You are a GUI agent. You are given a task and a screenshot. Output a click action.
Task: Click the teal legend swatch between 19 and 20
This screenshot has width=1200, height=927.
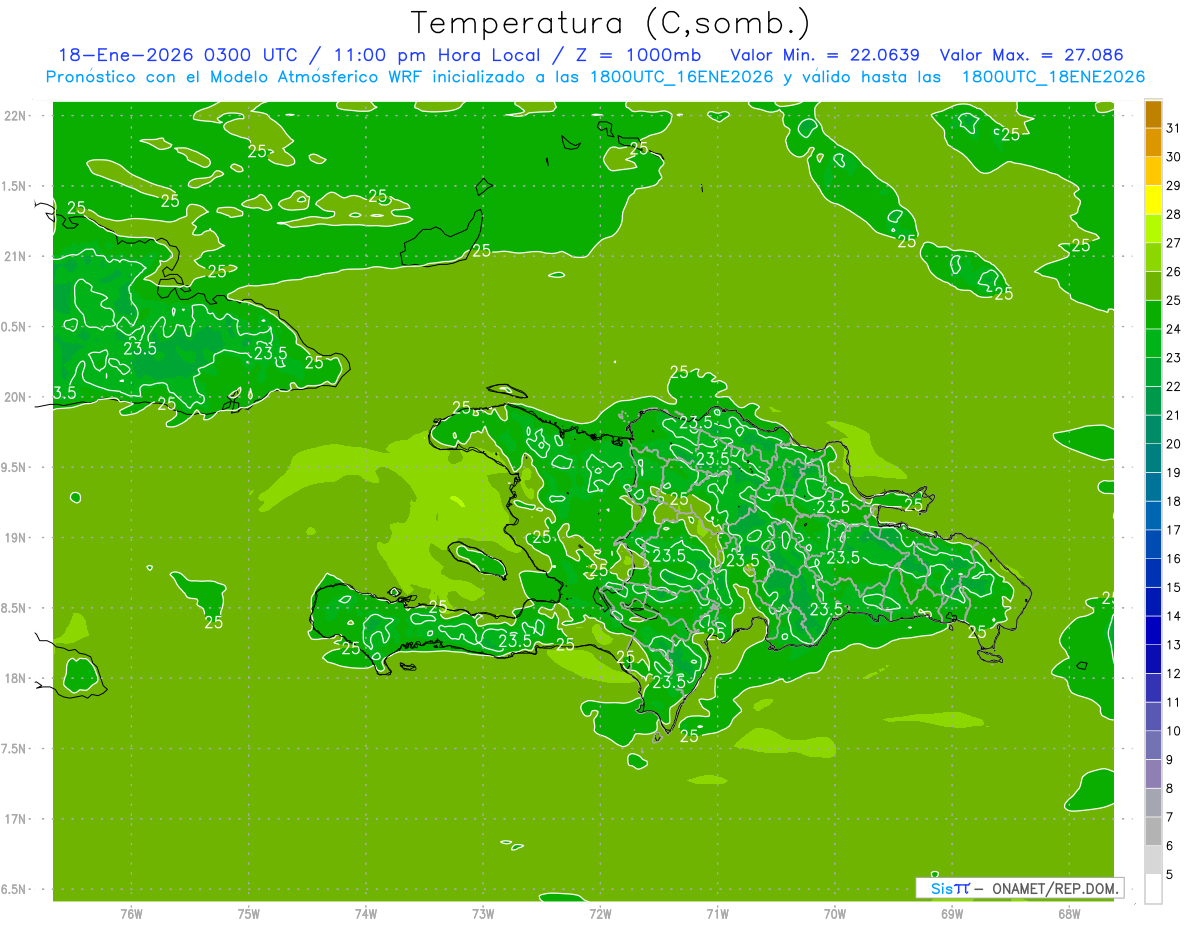tap(1153, 459)
